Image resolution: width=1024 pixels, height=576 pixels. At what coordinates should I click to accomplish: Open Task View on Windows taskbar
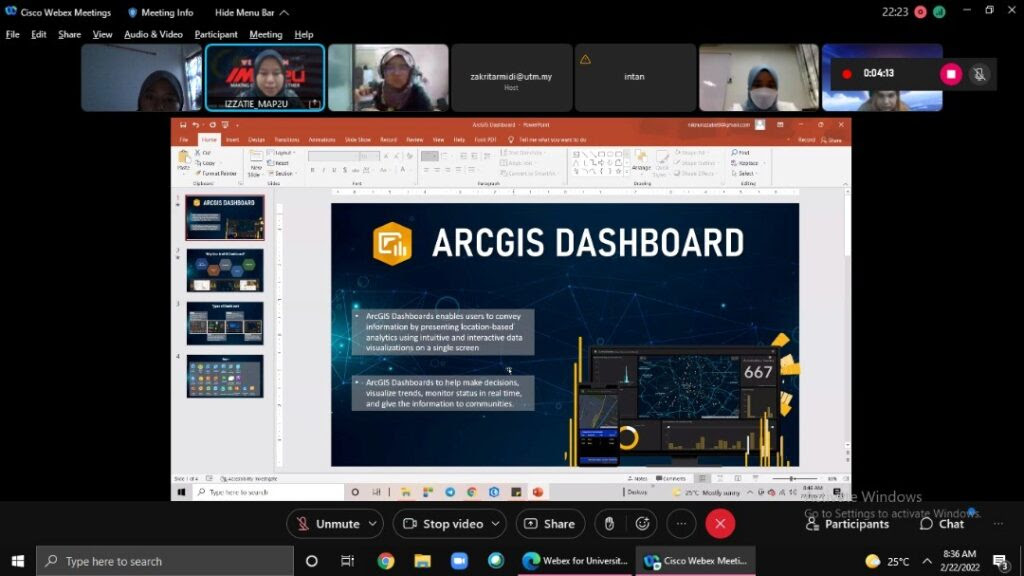[347, 561]
